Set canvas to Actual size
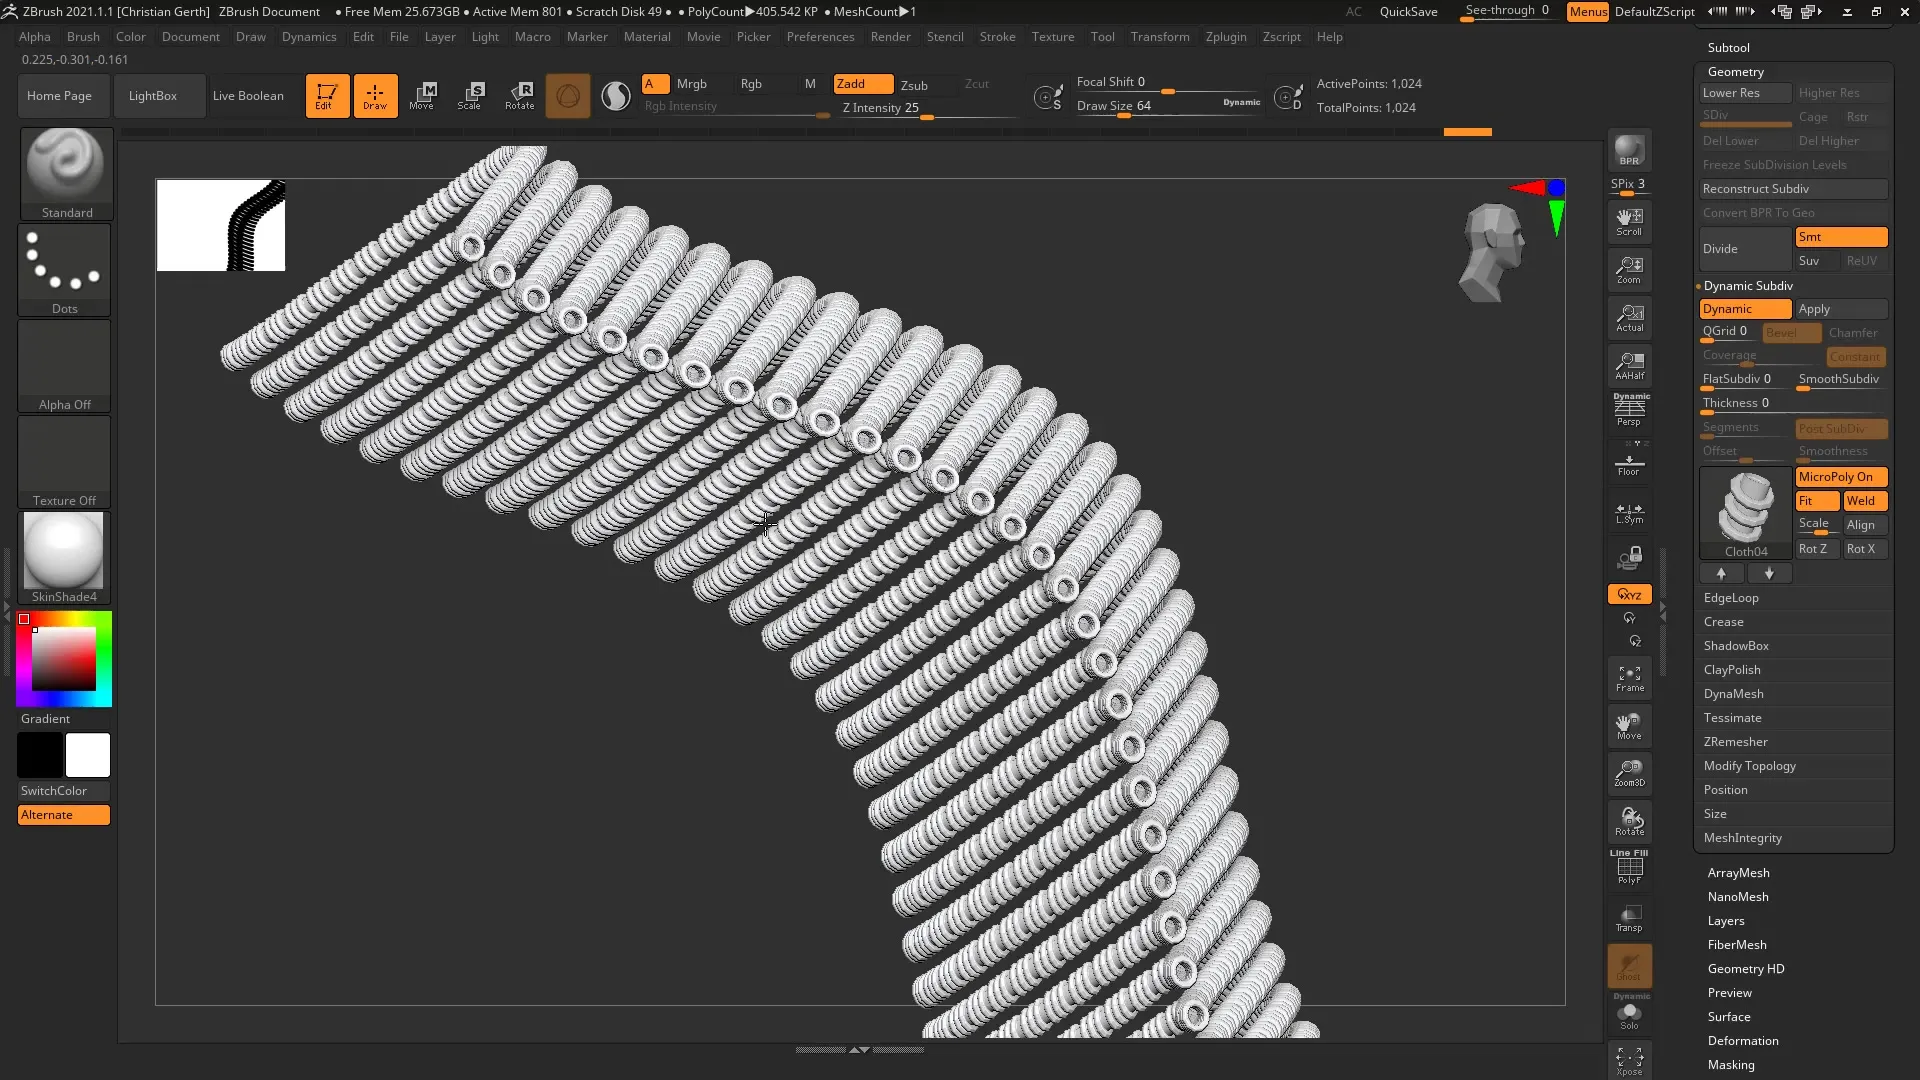Screen dimensions: 1920x1080 1629,318
